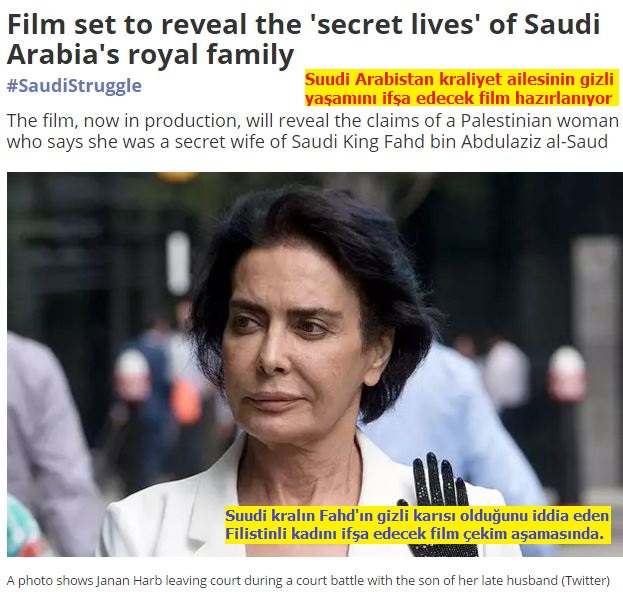Click the '(Twitter)' photo credit in caption
The width and height of the screenshot is (623, 597).
pyautogui.click(x=585, y=580)
